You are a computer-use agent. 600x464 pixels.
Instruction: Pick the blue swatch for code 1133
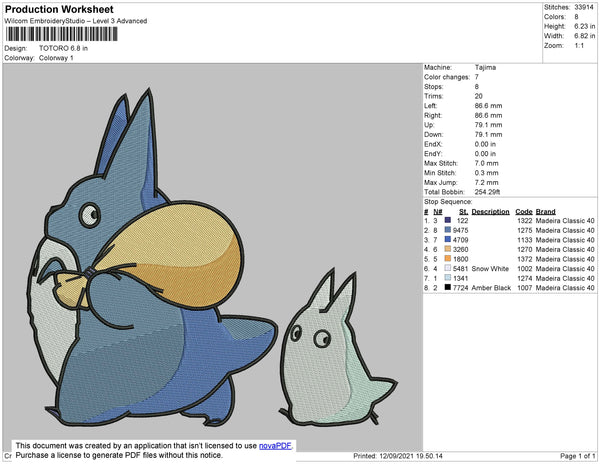pos(447,239)
